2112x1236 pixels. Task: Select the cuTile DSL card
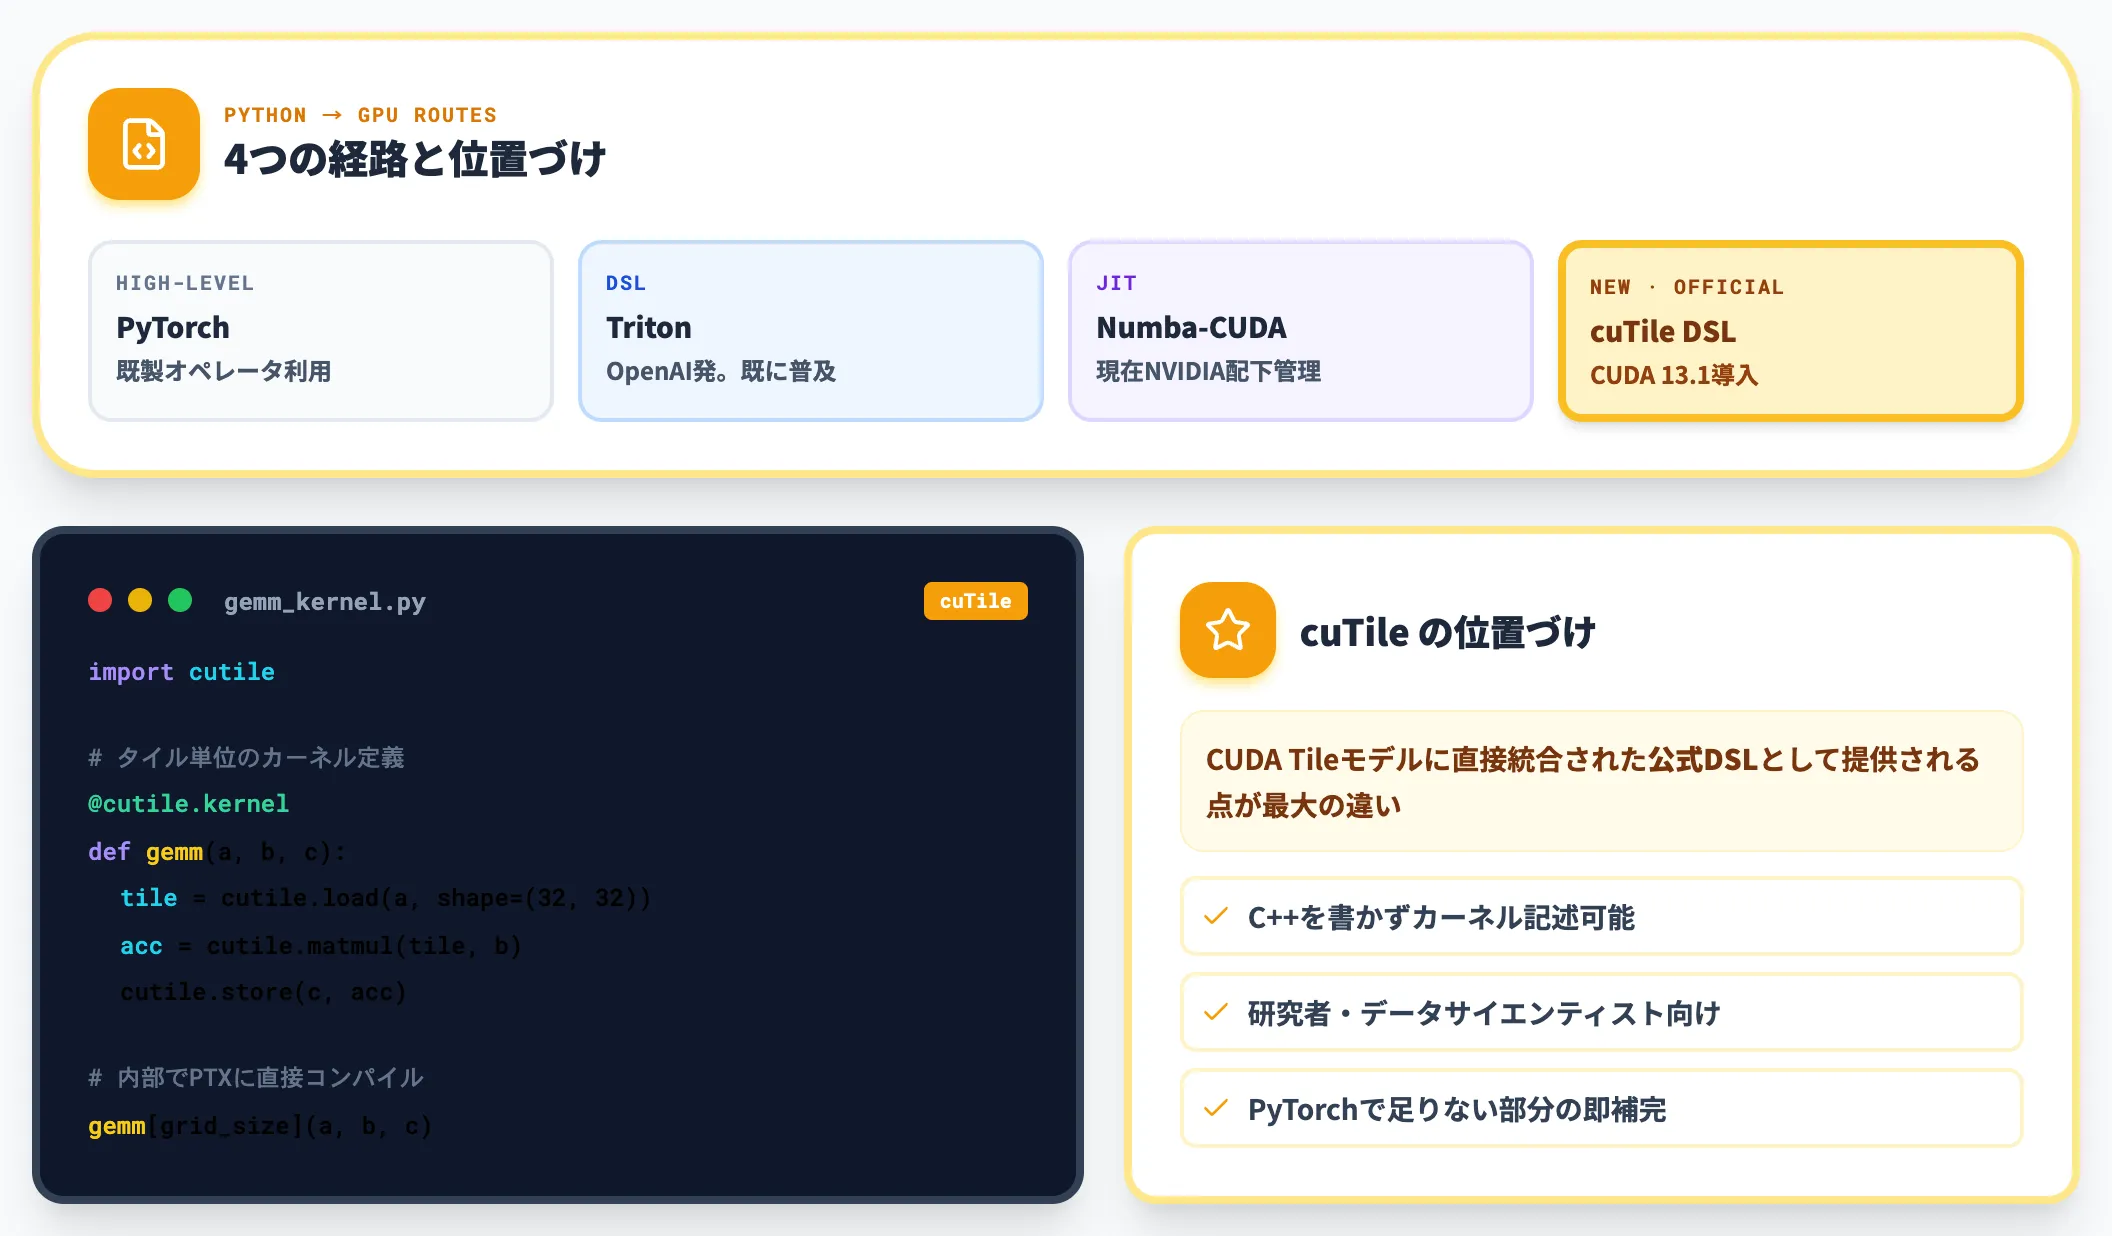(1791, 331)
